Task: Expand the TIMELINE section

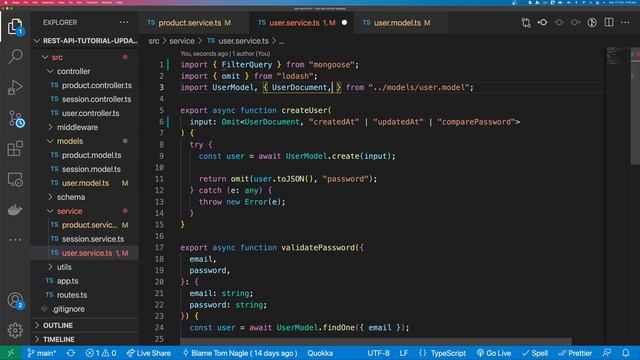Action: point(86,339)
